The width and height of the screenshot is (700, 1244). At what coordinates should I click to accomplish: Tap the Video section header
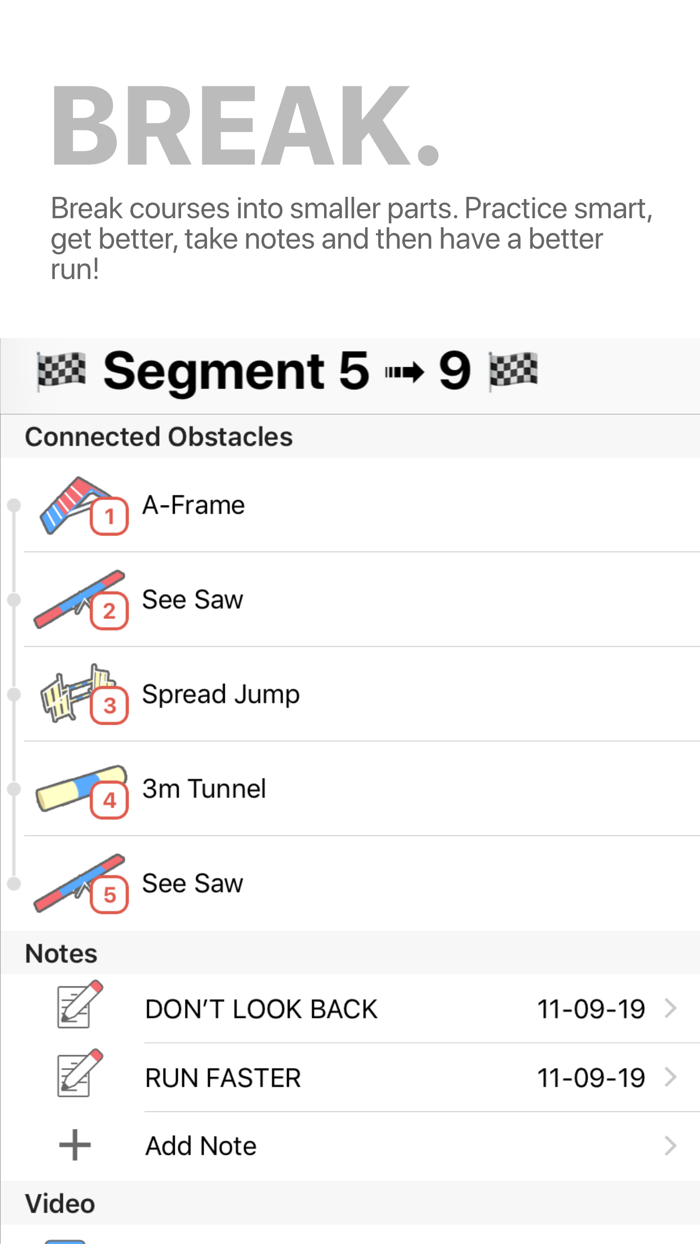coord(60,1204)
